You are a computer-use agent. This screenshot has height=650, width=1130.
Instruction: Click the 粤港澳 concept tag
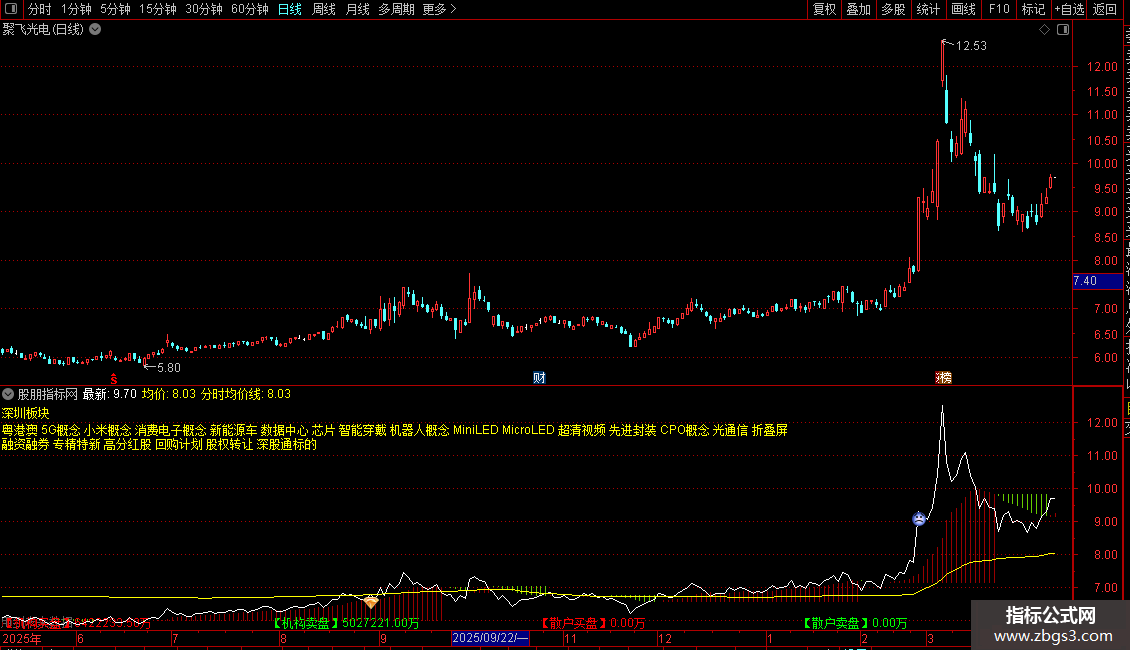click(x=19, y=430)
